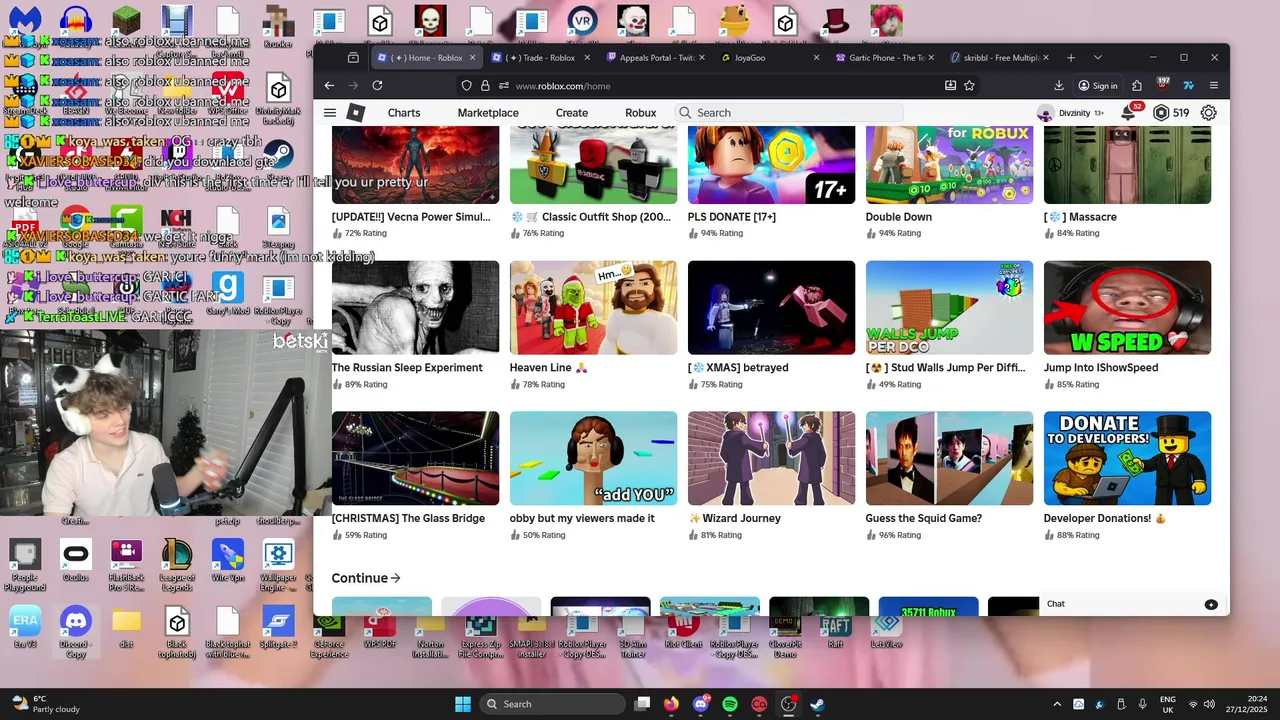Image resolution: width=1280 pixels, height=720 pixels.
Task: Open the Oculus desktop shortcut
Action: tap(75, 560)
